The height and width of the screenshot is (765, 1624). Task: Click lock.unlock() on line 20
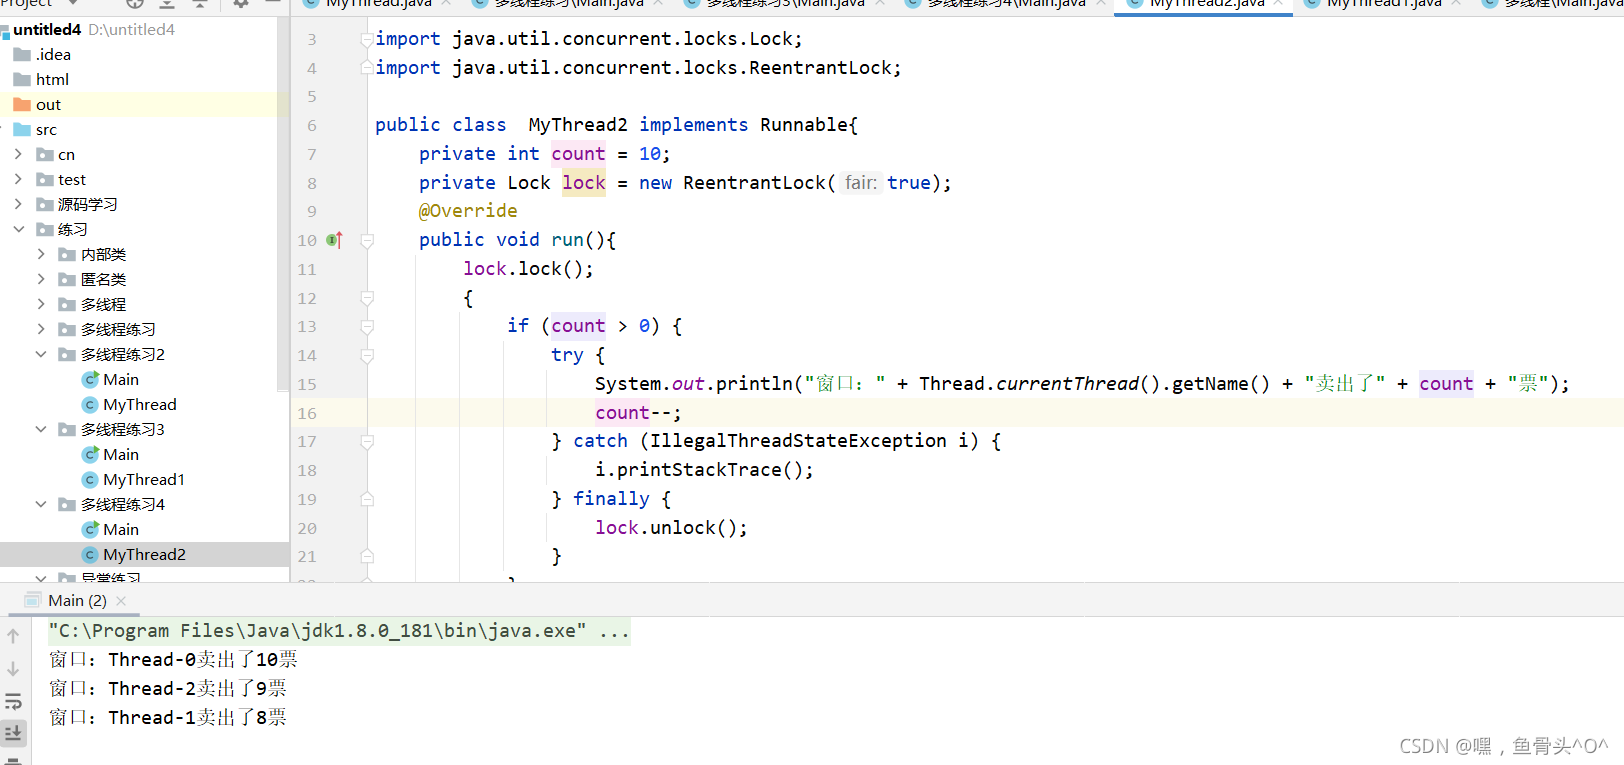point(671,528)
